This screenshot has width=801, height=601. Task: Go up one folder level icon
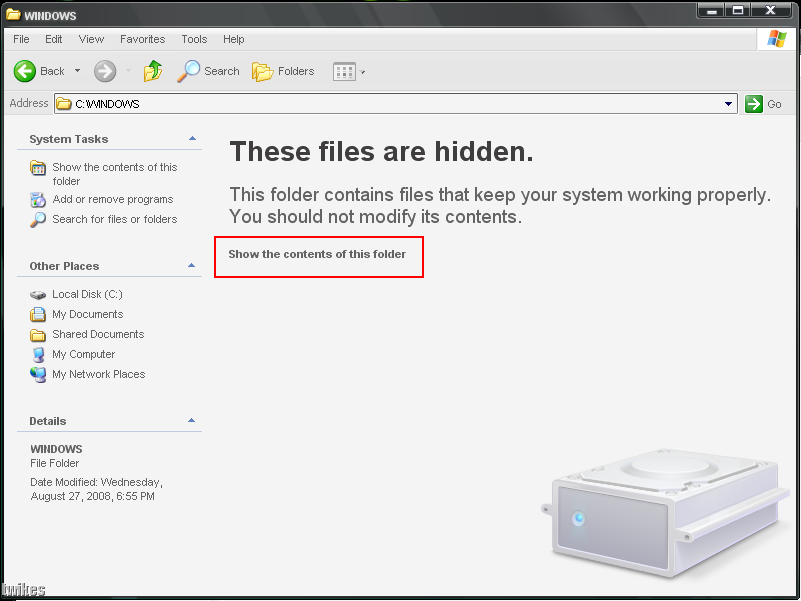point(152,71)
